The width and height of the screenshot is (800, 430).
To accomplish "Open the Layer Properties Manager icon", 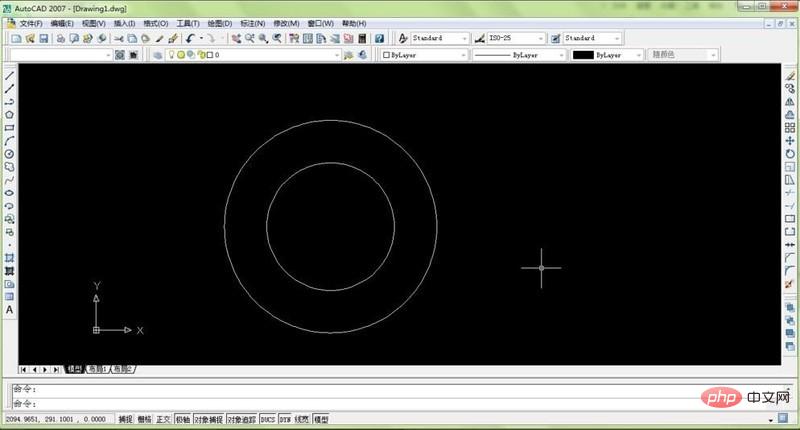I will point(158,55).
